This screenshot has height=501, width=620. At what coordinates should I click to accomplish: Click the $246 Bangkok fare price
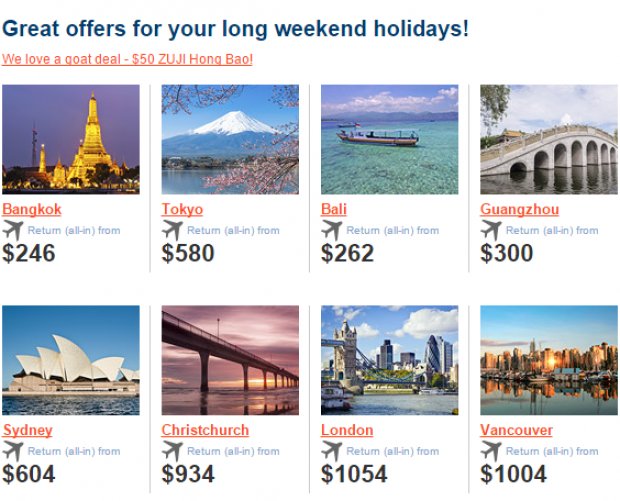point(28,253)
